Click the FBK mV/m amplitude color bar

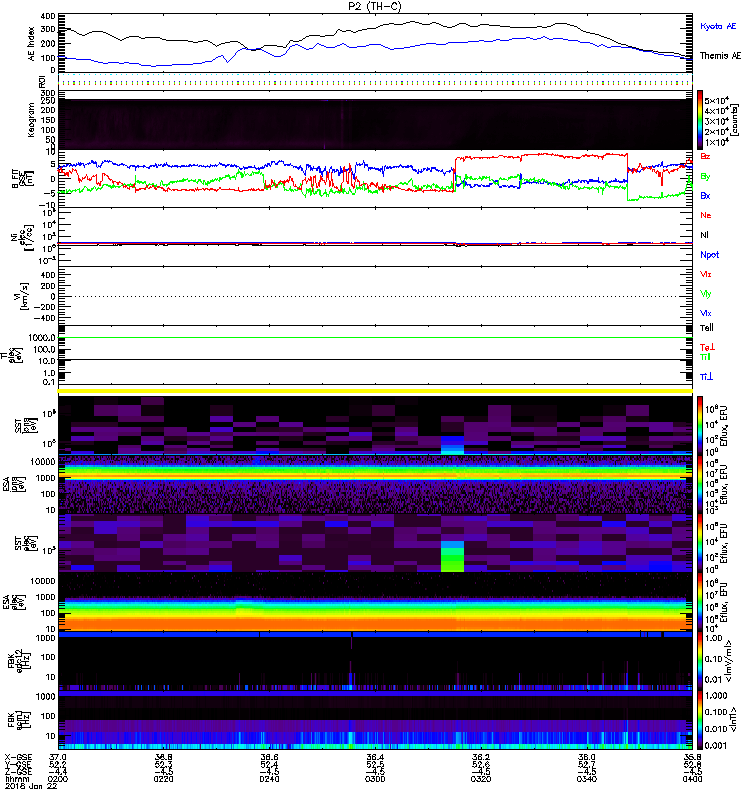coord(700,660)
